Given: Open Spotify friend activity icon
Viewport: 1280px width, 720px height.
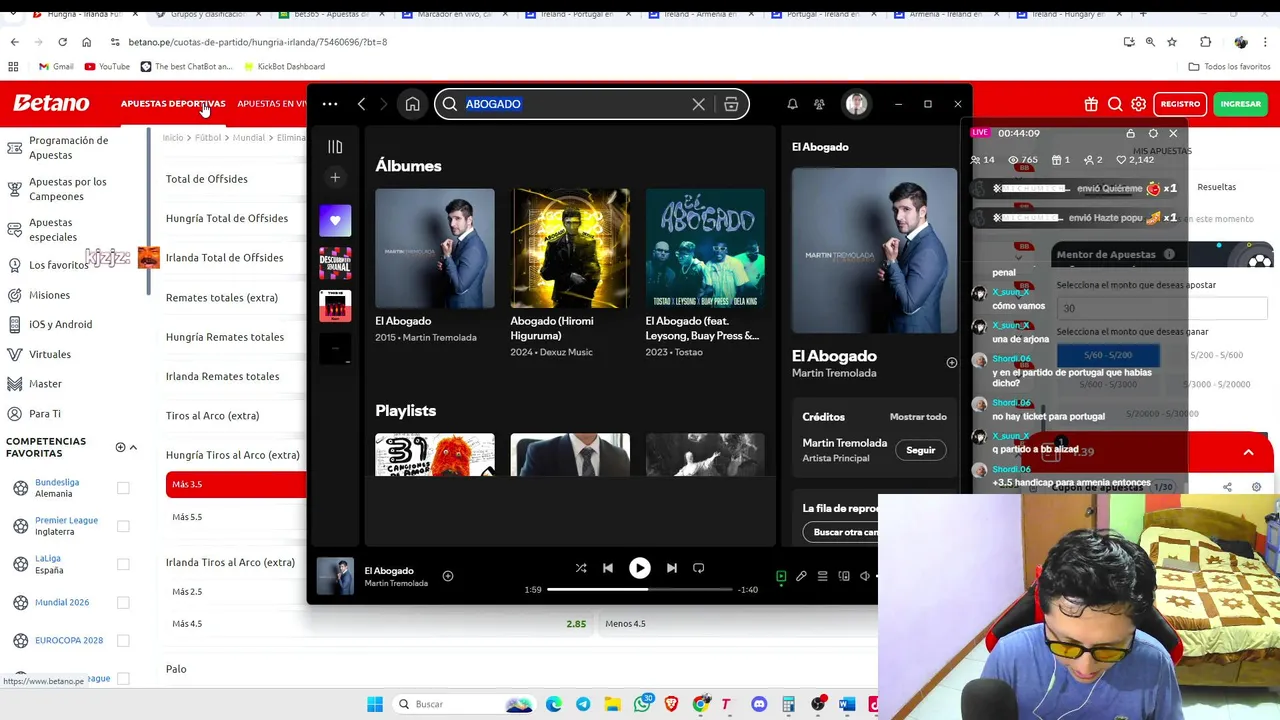Looking at the screenshot, I should coord(819,104).
